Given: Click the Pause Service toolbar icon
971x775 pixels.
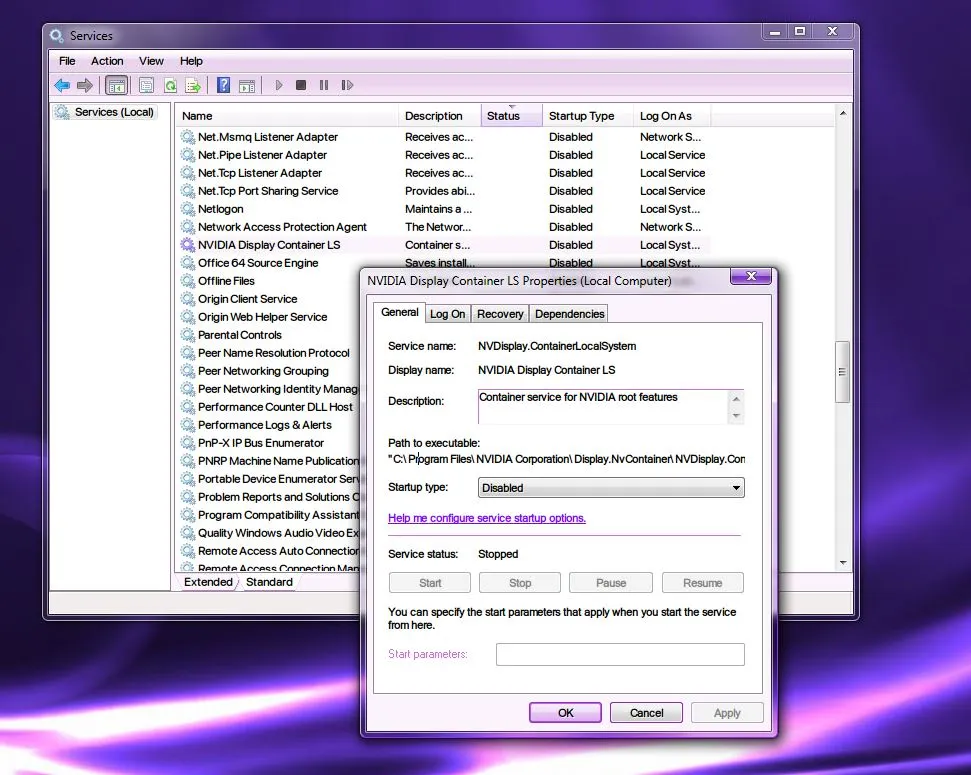Looking at the screenshot, I should tap(324, 85).
